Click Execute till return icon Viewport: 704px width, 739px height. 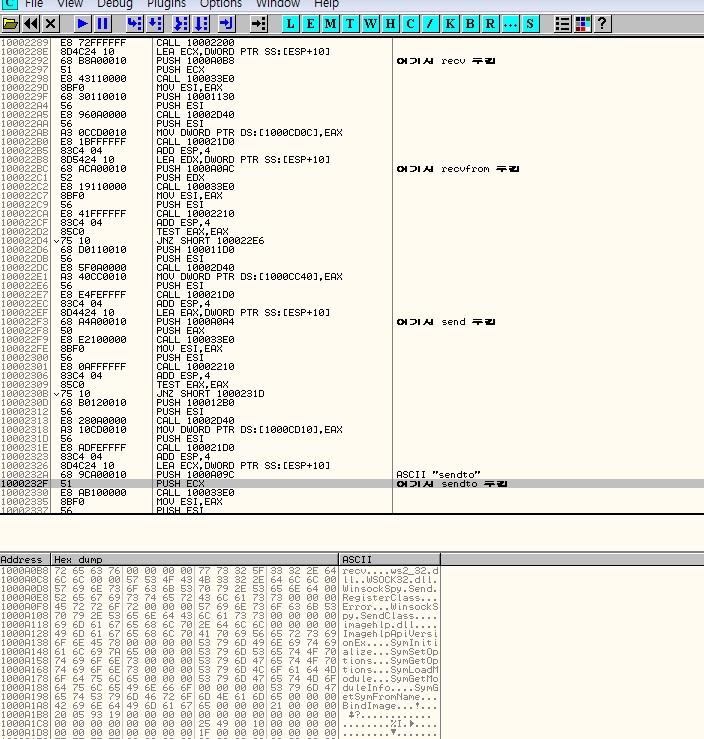[226, 24]
